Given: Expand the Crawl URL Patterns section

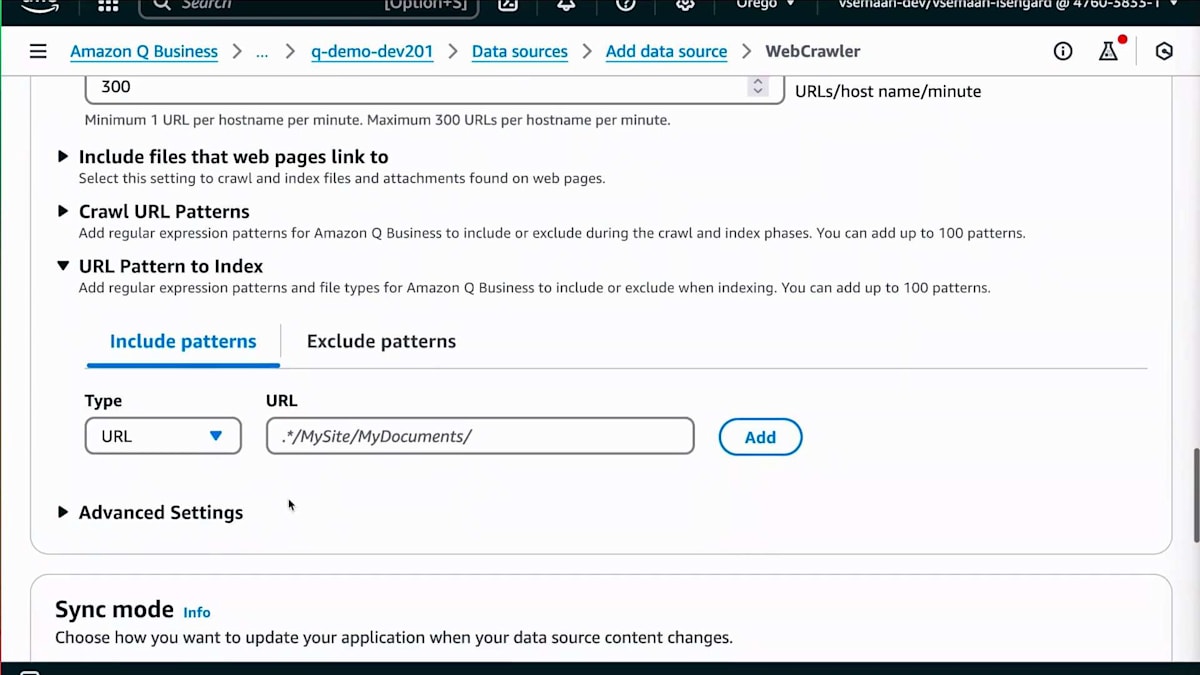Looking at the screenshot, I should click(164, 212).
